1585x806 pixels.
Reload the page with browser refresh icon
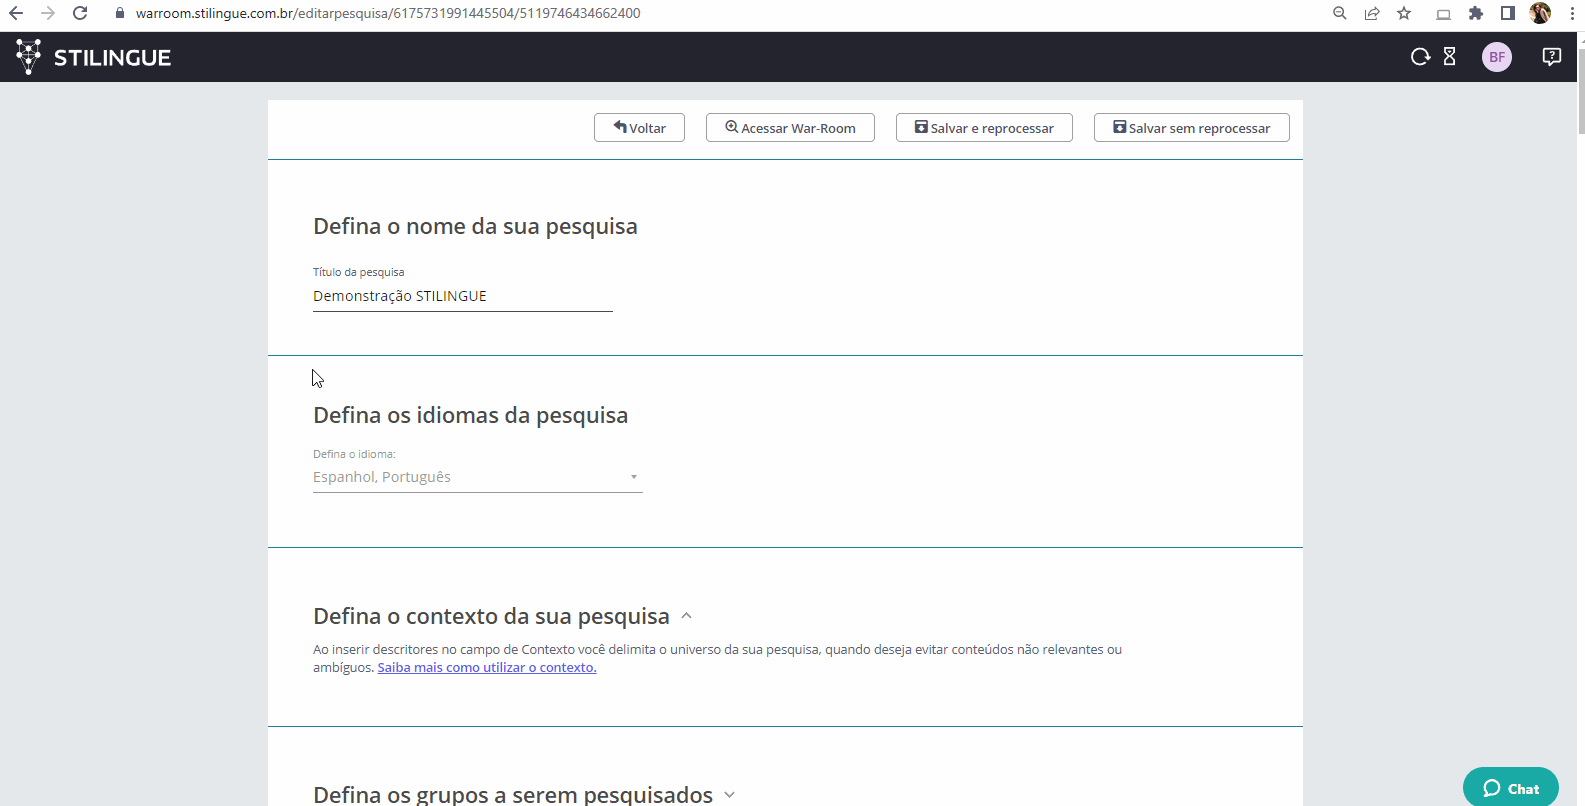[80, 13]
